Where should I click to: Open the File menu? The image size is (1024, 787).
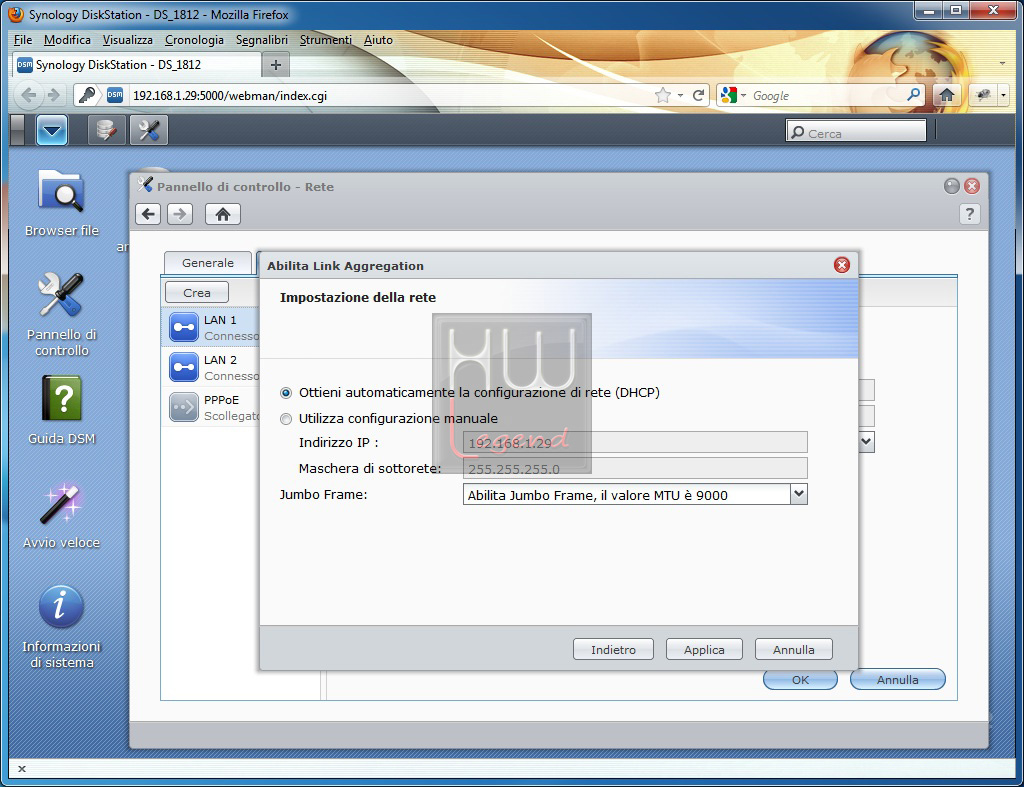point(23,40)
